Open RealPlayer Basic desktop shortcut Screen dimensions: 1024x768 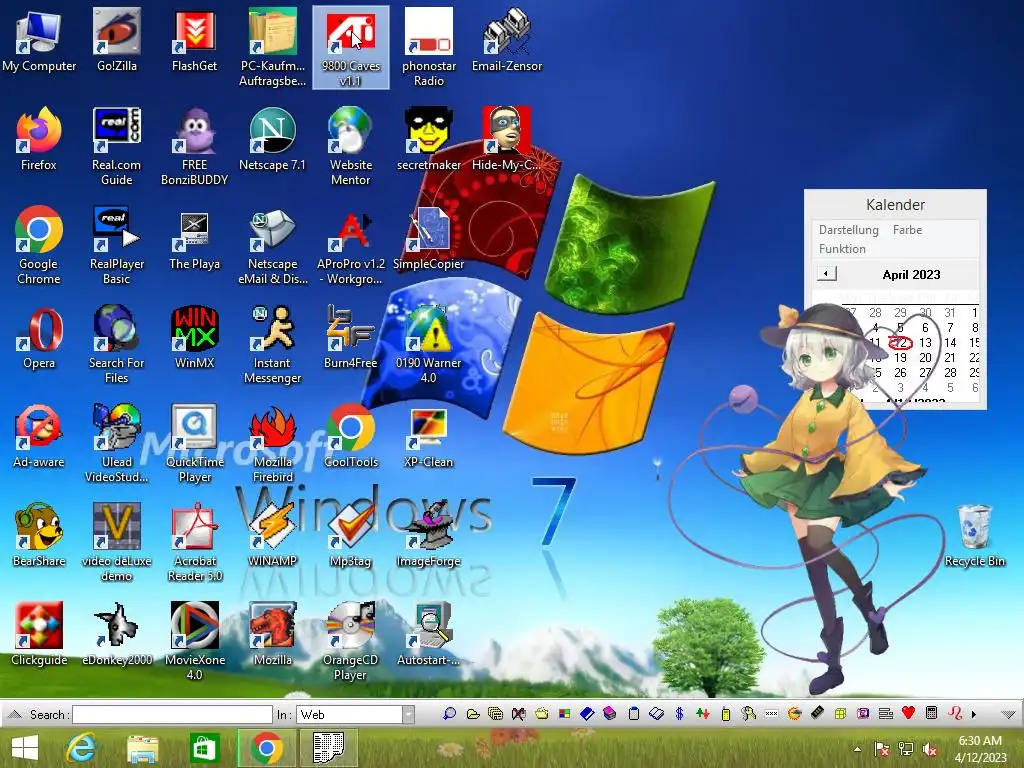[116, 246]
